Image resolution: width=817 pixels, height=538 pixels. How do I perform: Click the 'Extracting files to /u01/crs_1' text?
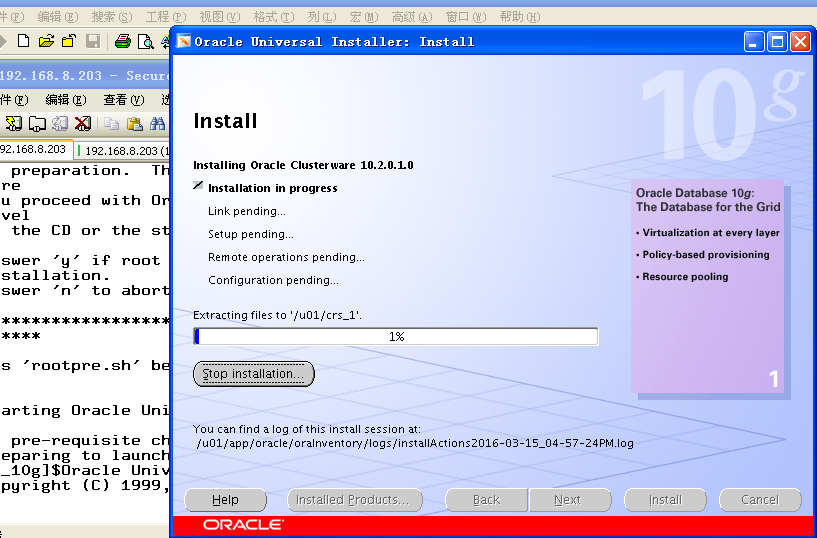[277, 315]
